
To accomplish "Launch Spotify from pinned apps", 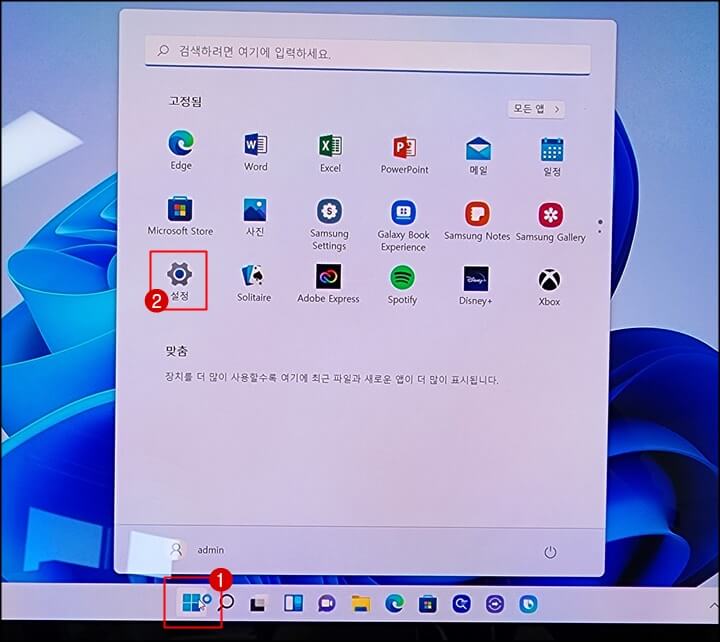I will [x=402, y=284].
